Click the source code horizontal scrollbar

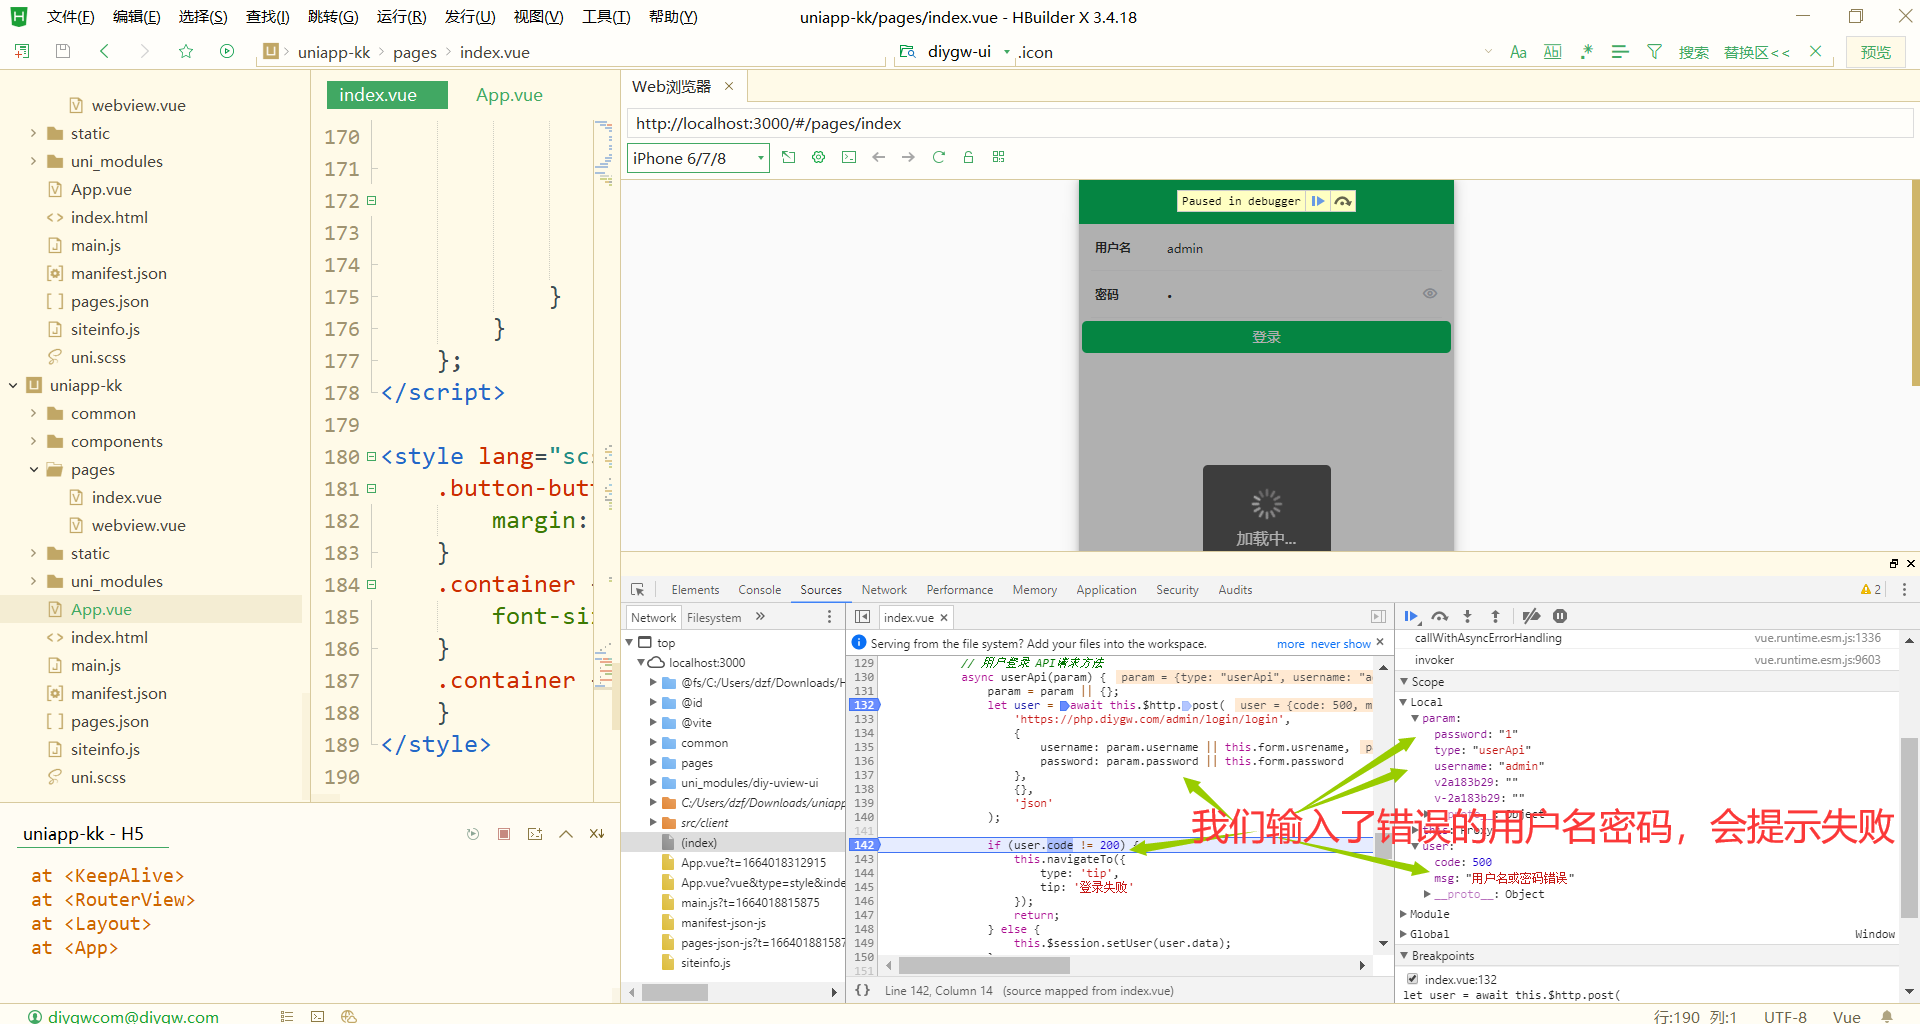click(983, 965)
